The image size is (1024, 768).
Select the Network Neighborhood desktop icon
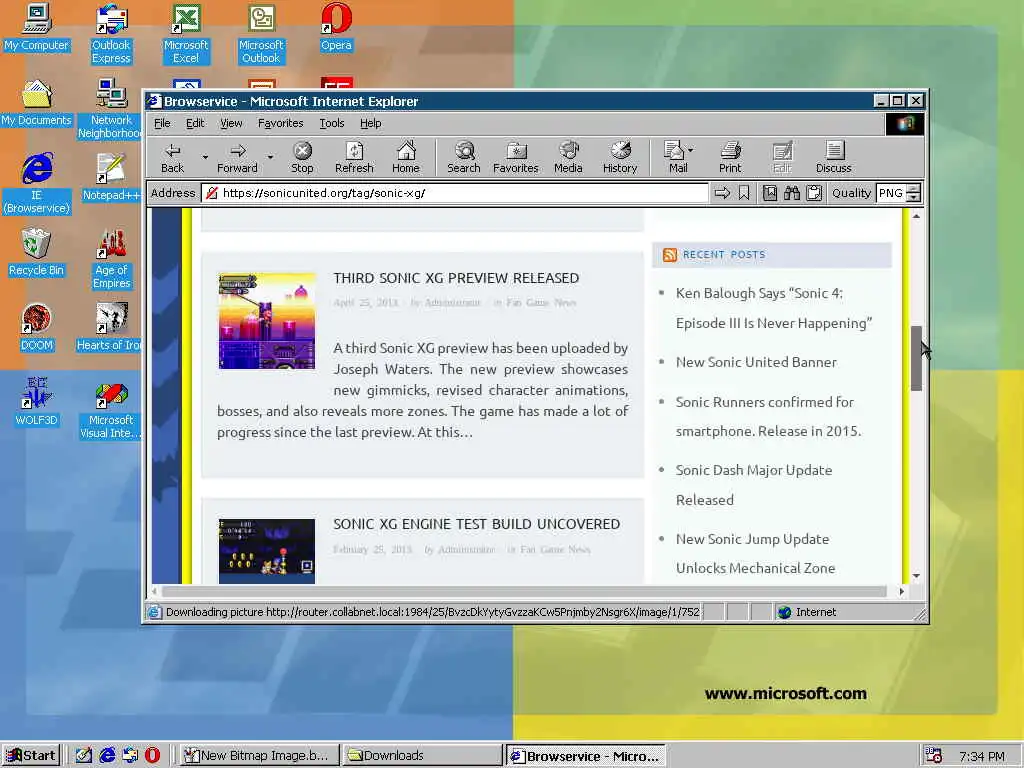[x=109, y=109]
